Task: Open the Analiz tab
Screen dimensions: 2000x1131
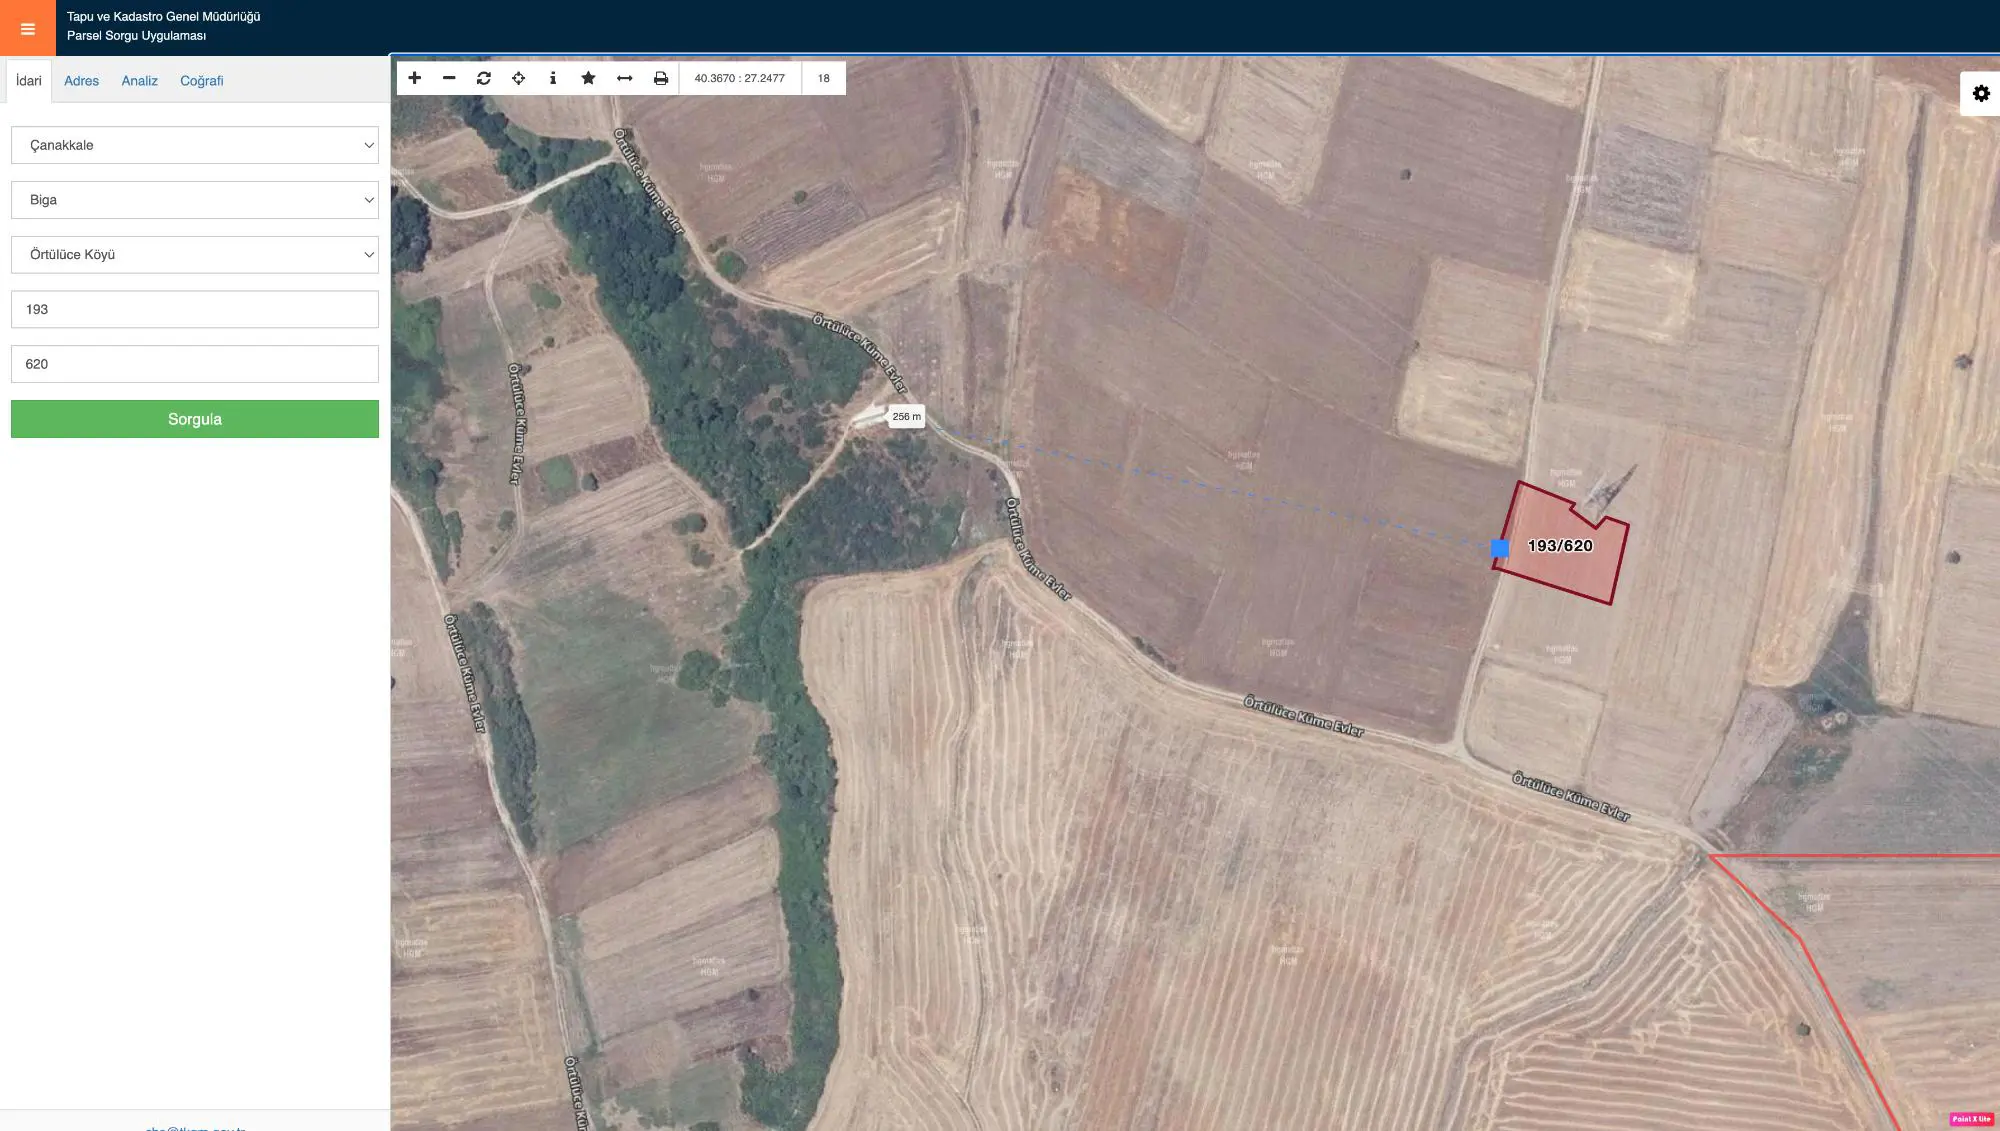Action: pyautogui.click(x=140, y=81)
